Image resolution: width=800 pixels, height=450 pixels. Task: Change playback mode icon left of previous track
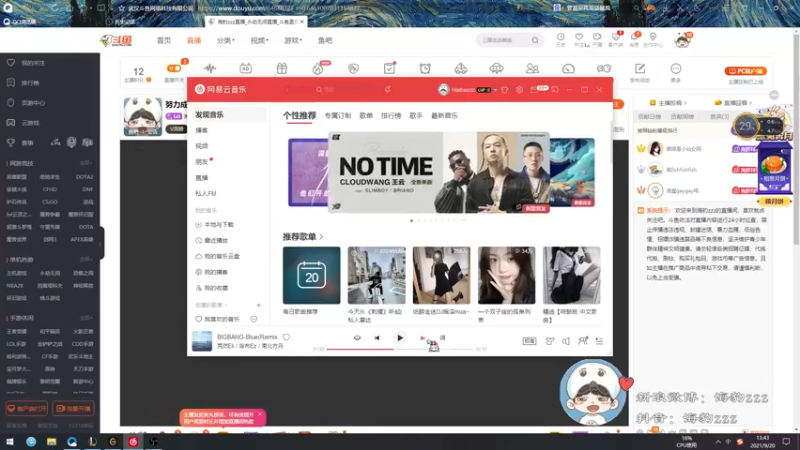(357, 338)
